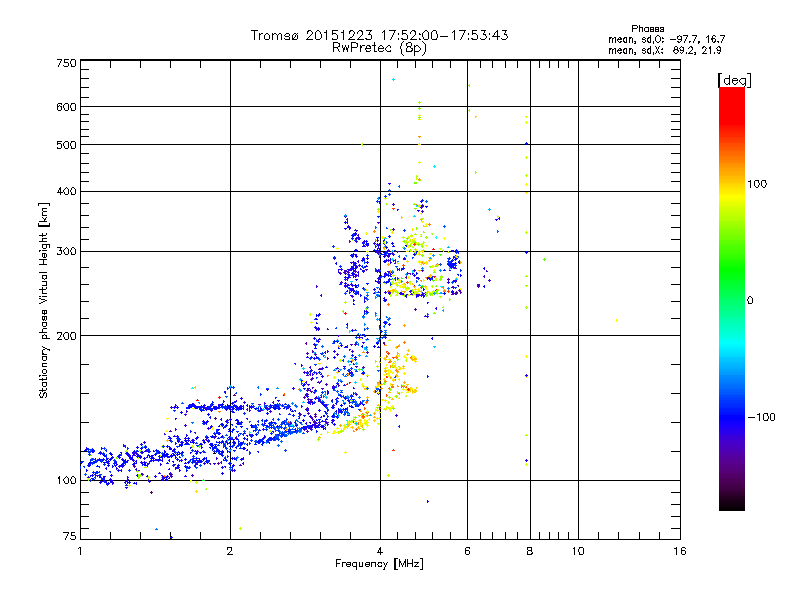This screenshot has height=600, width=800.
Task: Click the isolated yellow point near 12 MHz
Action: pos(617,320)
